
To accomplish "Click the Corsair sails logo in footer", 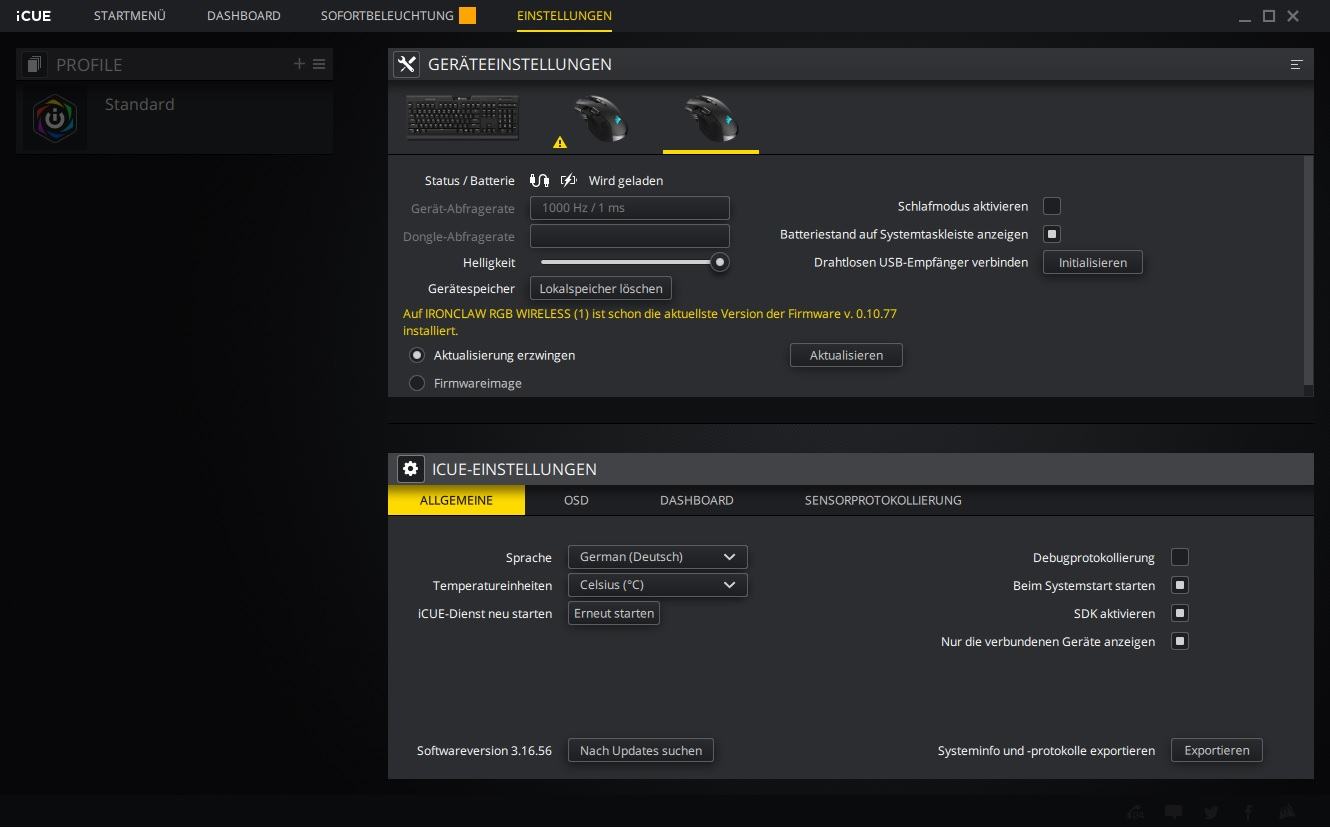I will pyautogui.click(x=1288, y=812).
